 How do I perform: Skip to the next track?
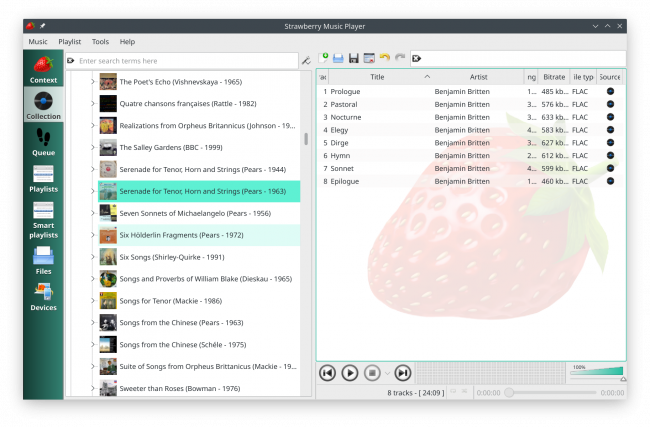(402, 373)
